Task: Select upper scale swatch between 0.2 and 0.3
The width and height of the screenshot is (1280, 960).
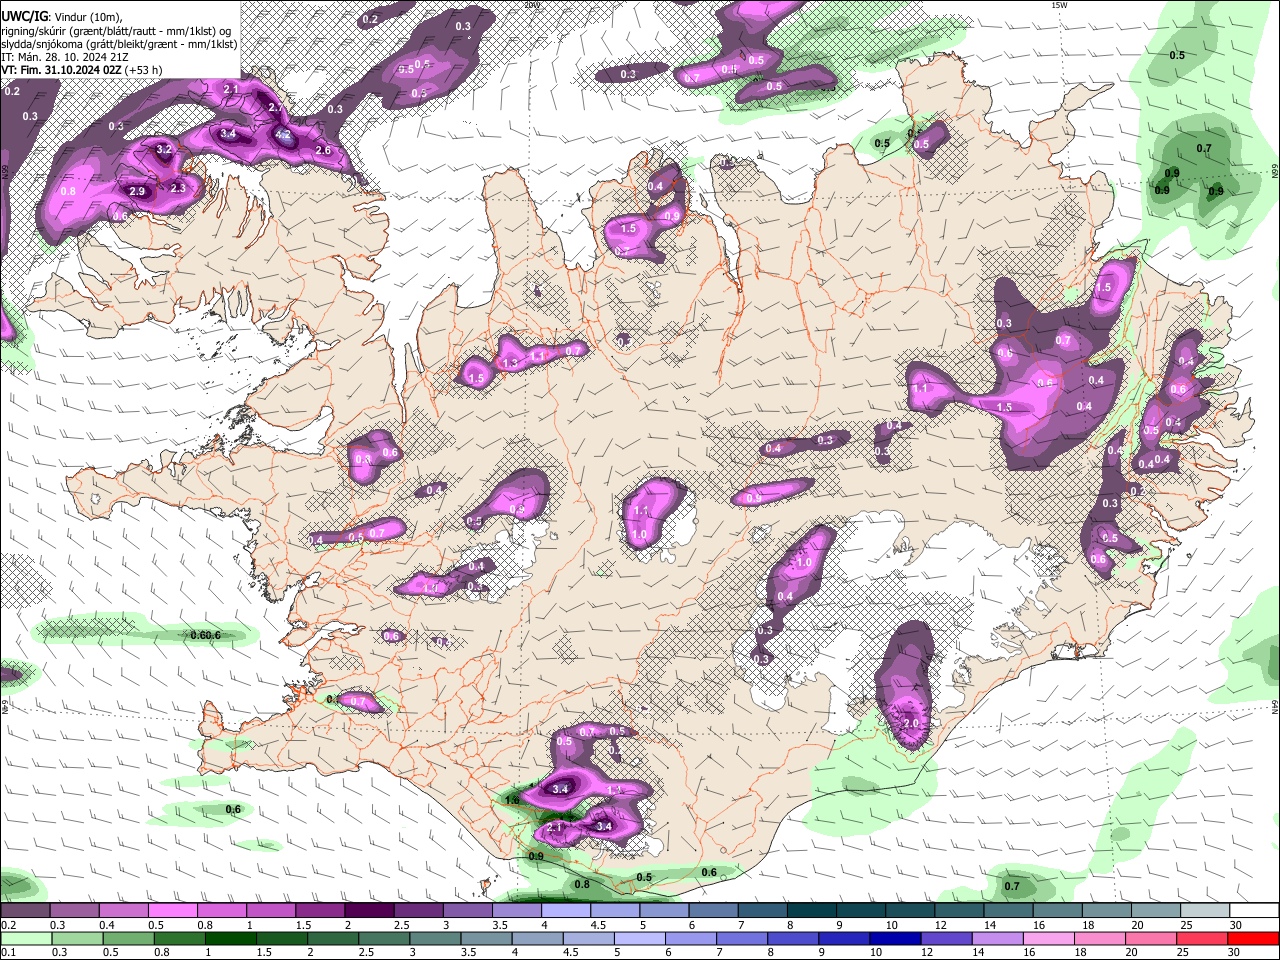Action: pyautogui.click(x=23, y=911)
